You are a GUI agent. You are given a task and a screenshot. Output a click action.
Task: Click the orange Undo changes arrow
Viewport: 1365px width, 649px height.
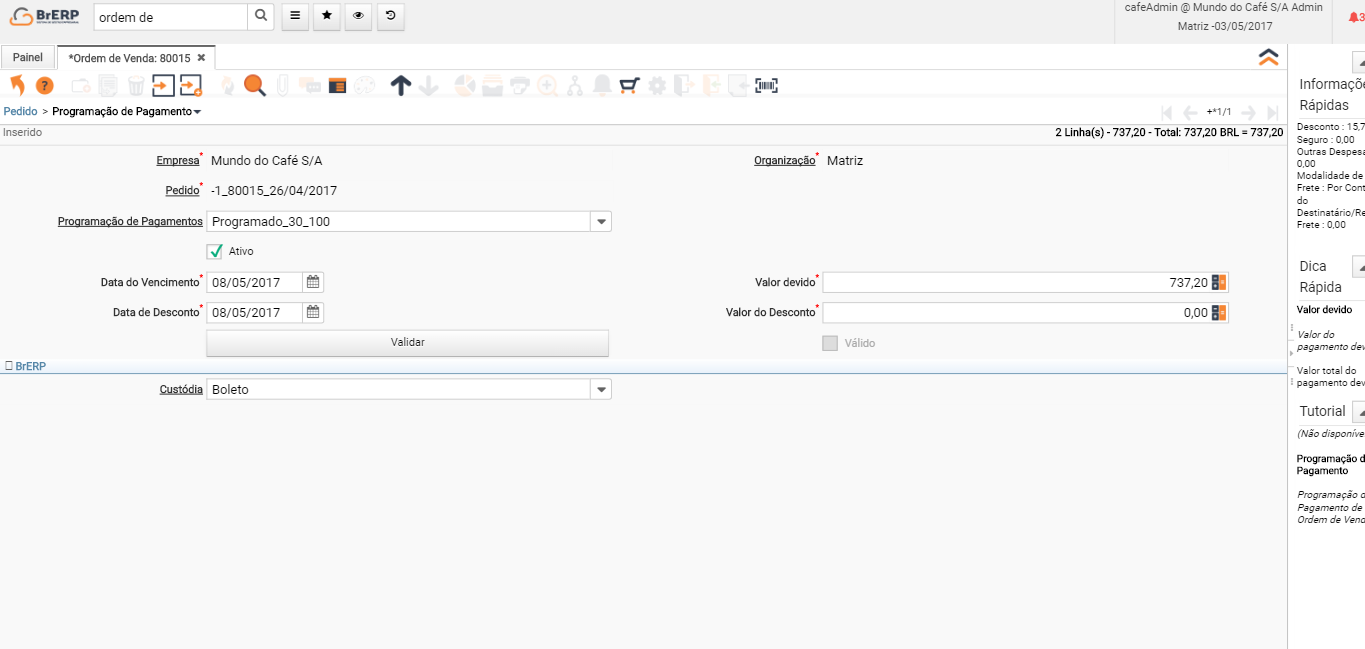click(17, 86)
